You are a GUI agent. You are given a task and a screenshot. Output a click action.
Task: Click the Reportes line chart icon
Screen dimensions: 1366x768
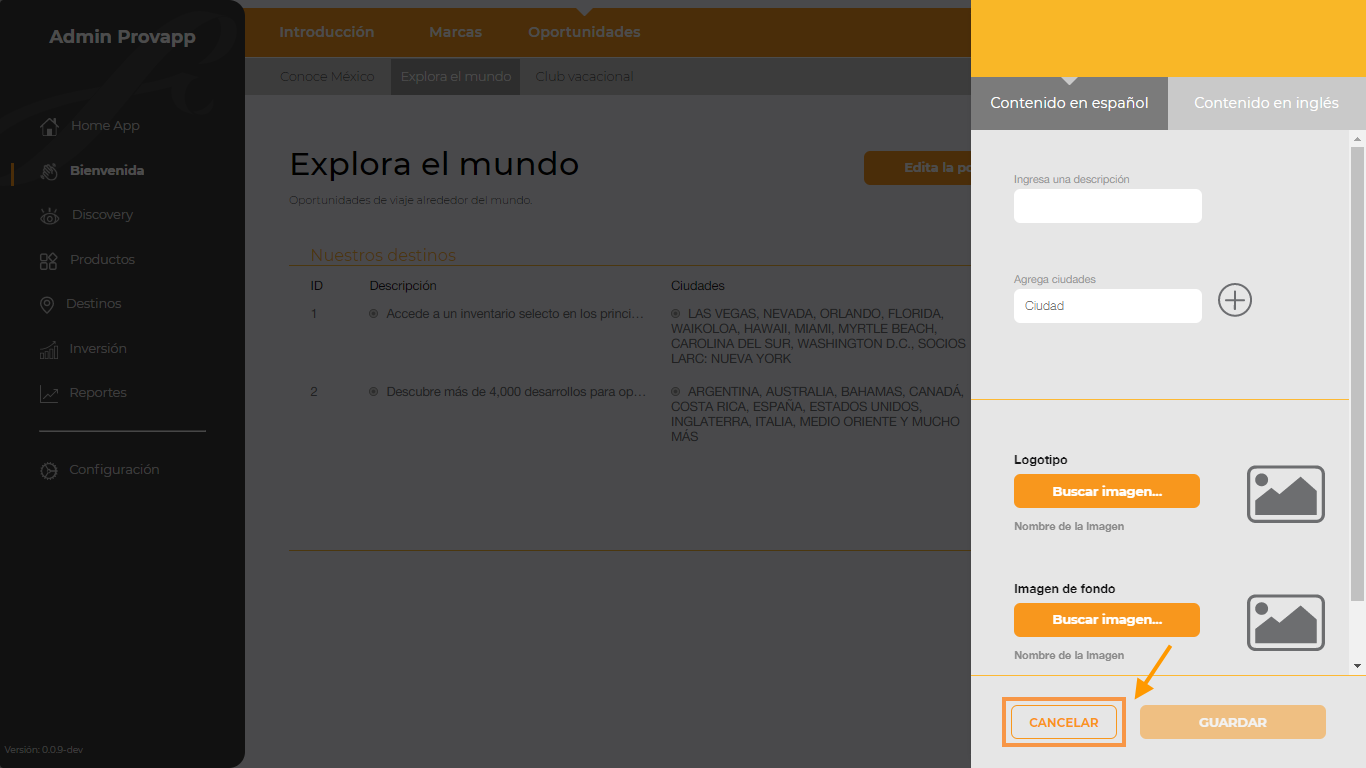coord(49,394)
